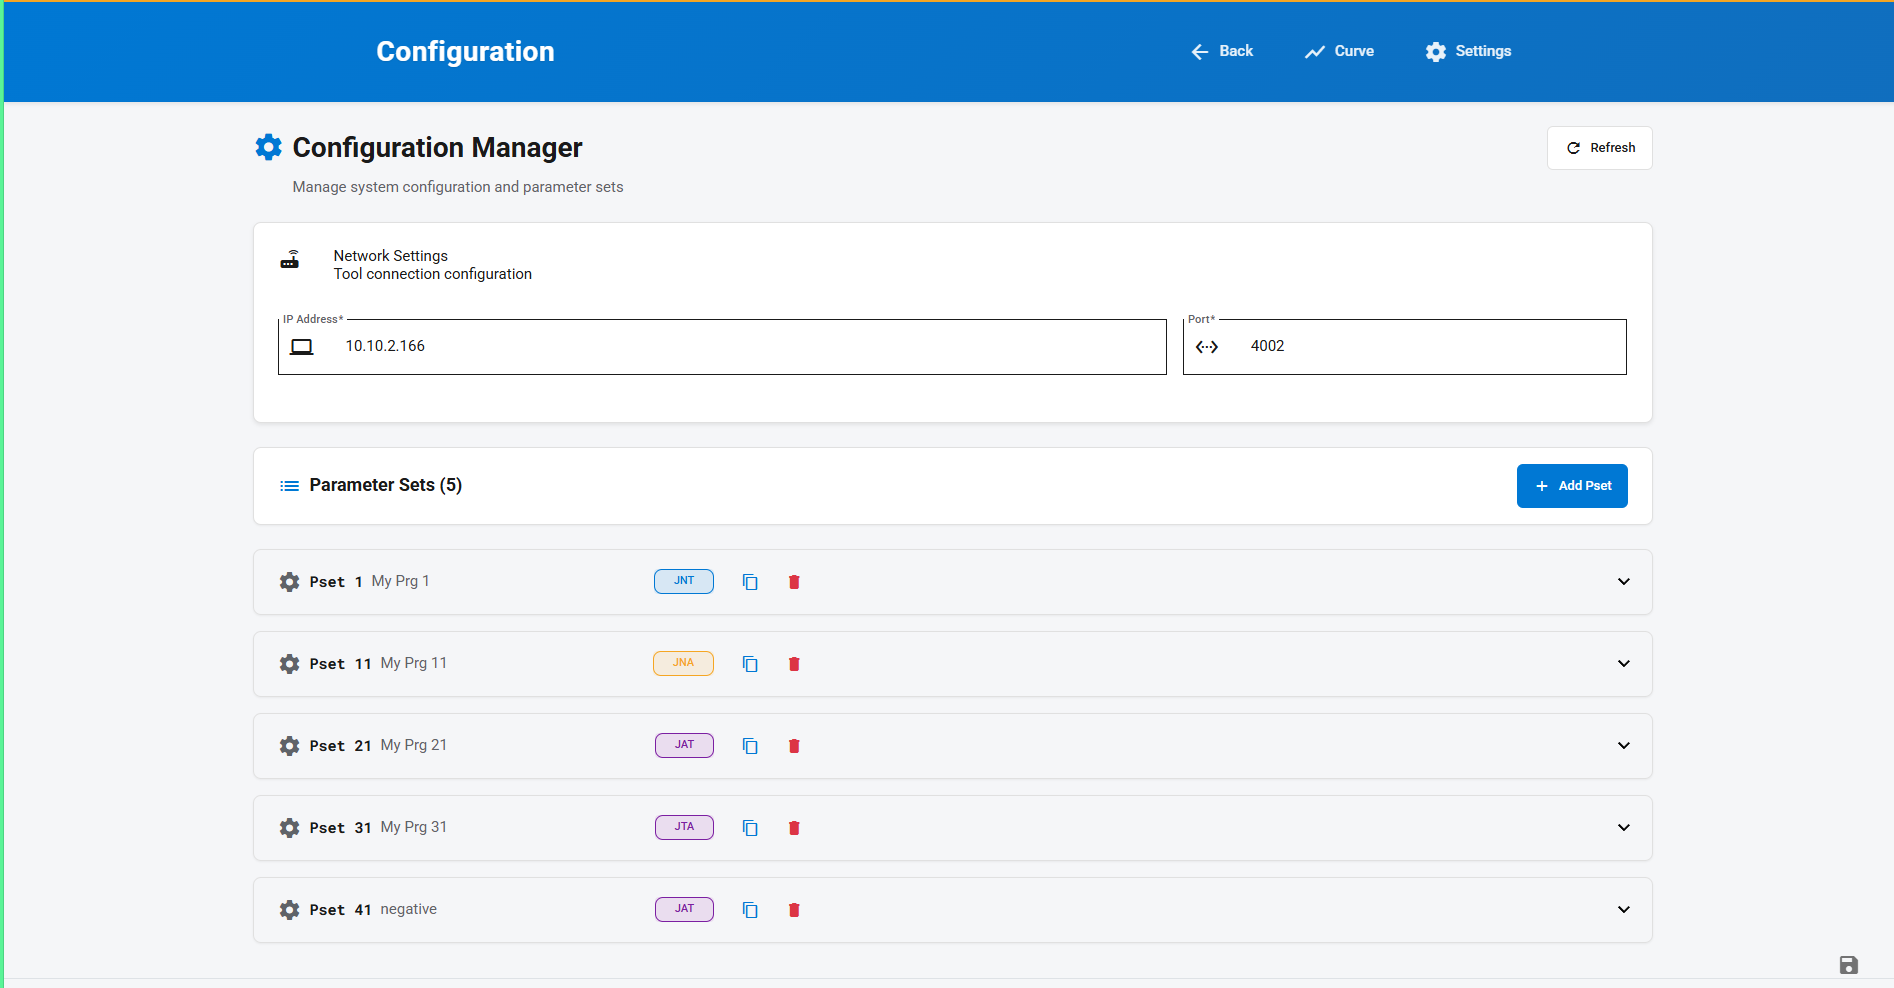
Task: Click gear icon of Pset 41
Action: pos(290,910)
